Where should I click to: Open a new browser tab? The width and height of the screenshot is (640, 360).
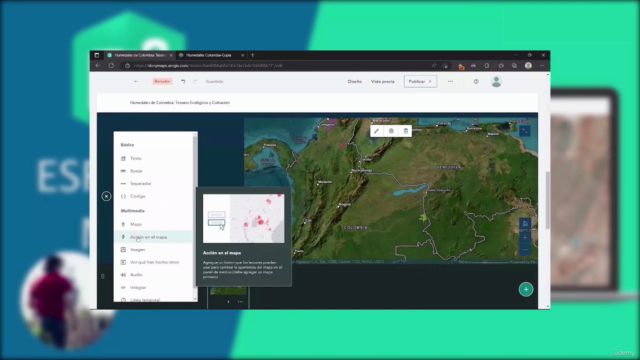pyautogui.click(x=252, y=55)
